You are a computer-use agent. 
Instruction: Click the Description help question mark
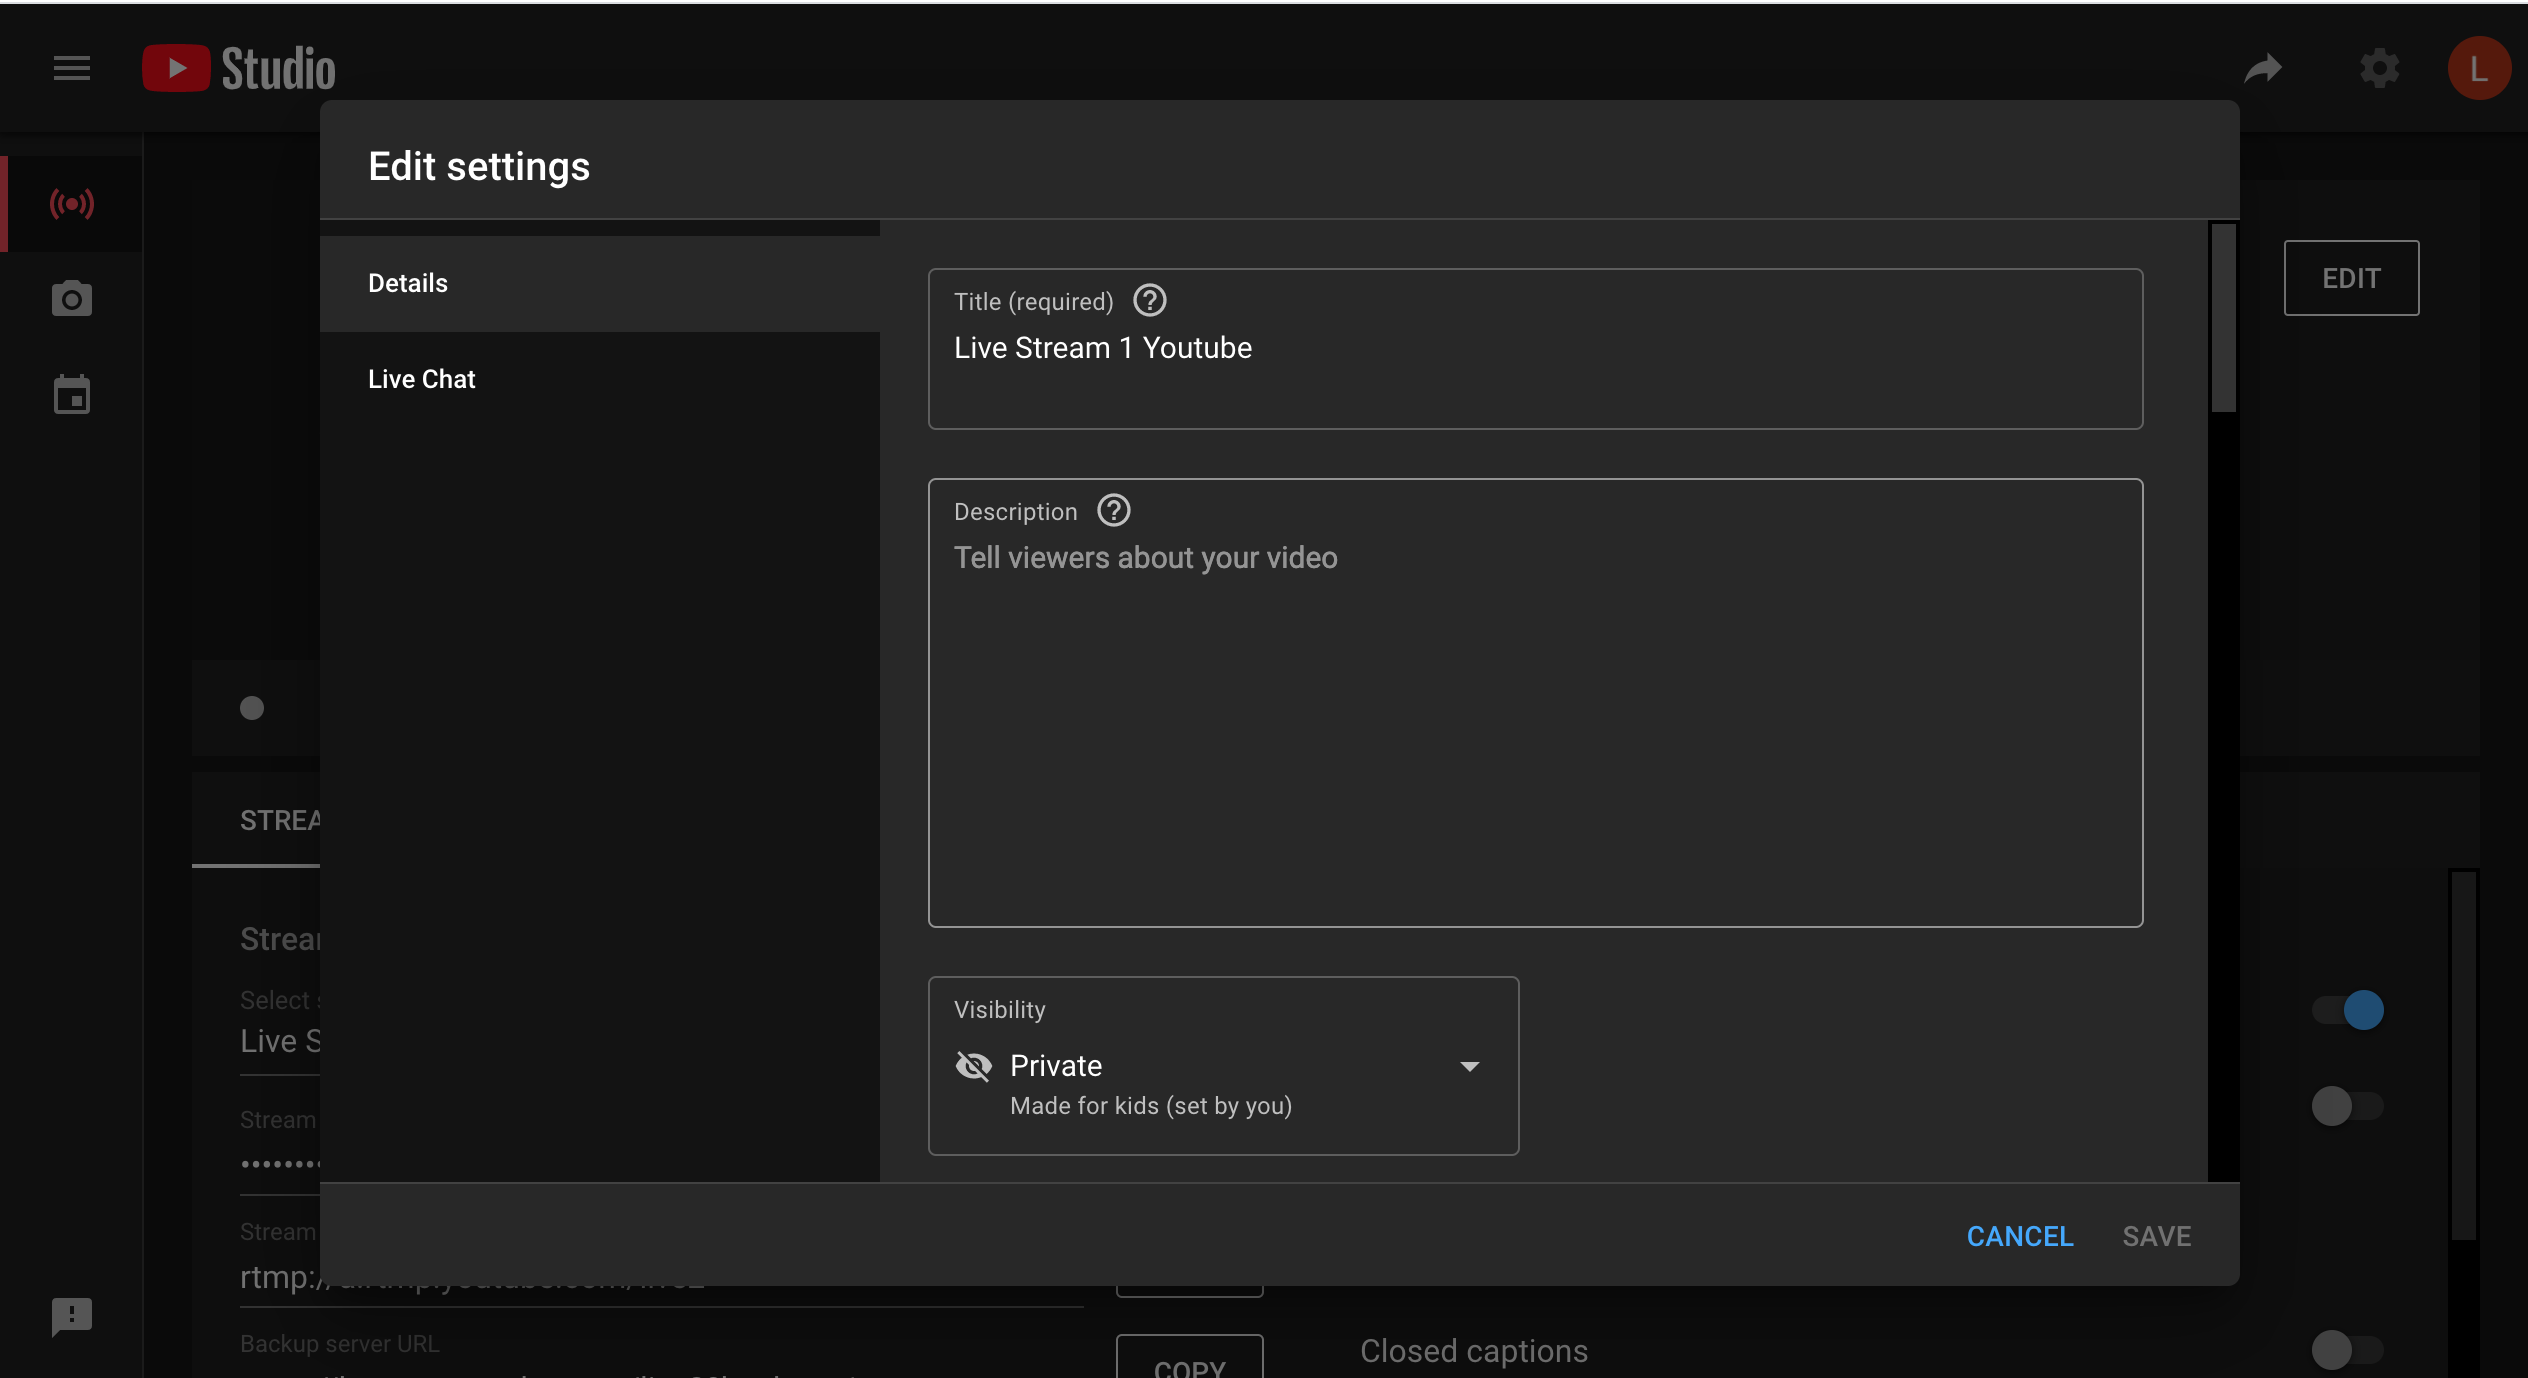pyautogui.click(x=1113, y=510)
